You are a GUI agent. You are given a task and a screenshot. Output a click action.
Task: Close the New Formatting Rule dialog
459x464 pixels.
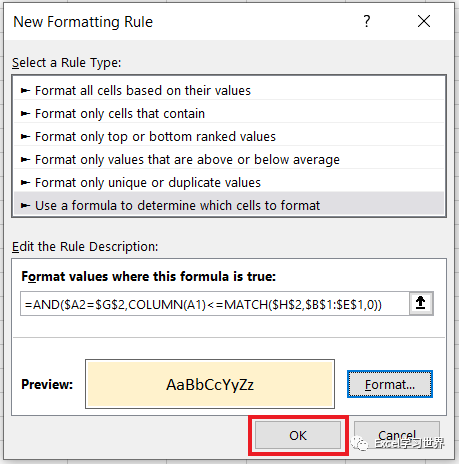tap(424, 21)
